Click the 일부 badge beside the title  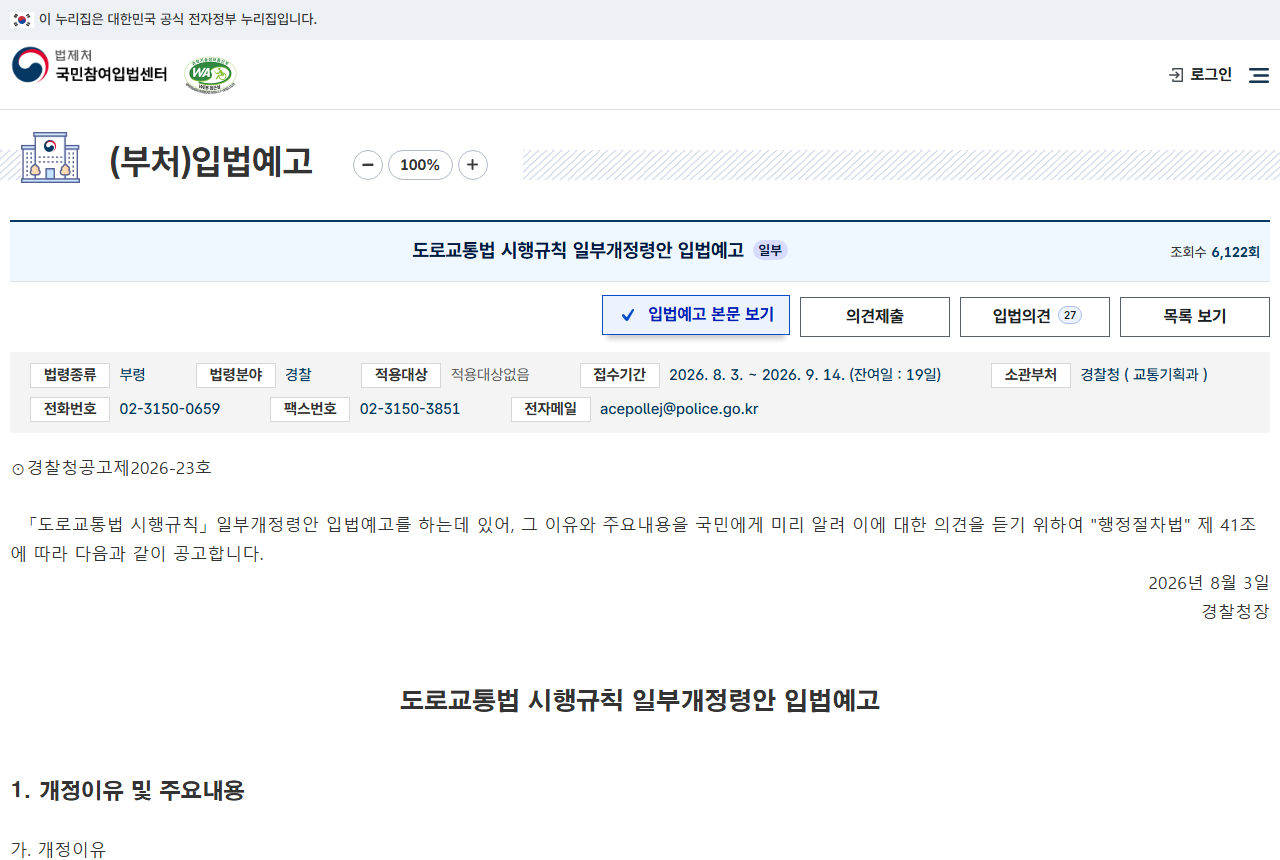[770, 250]
